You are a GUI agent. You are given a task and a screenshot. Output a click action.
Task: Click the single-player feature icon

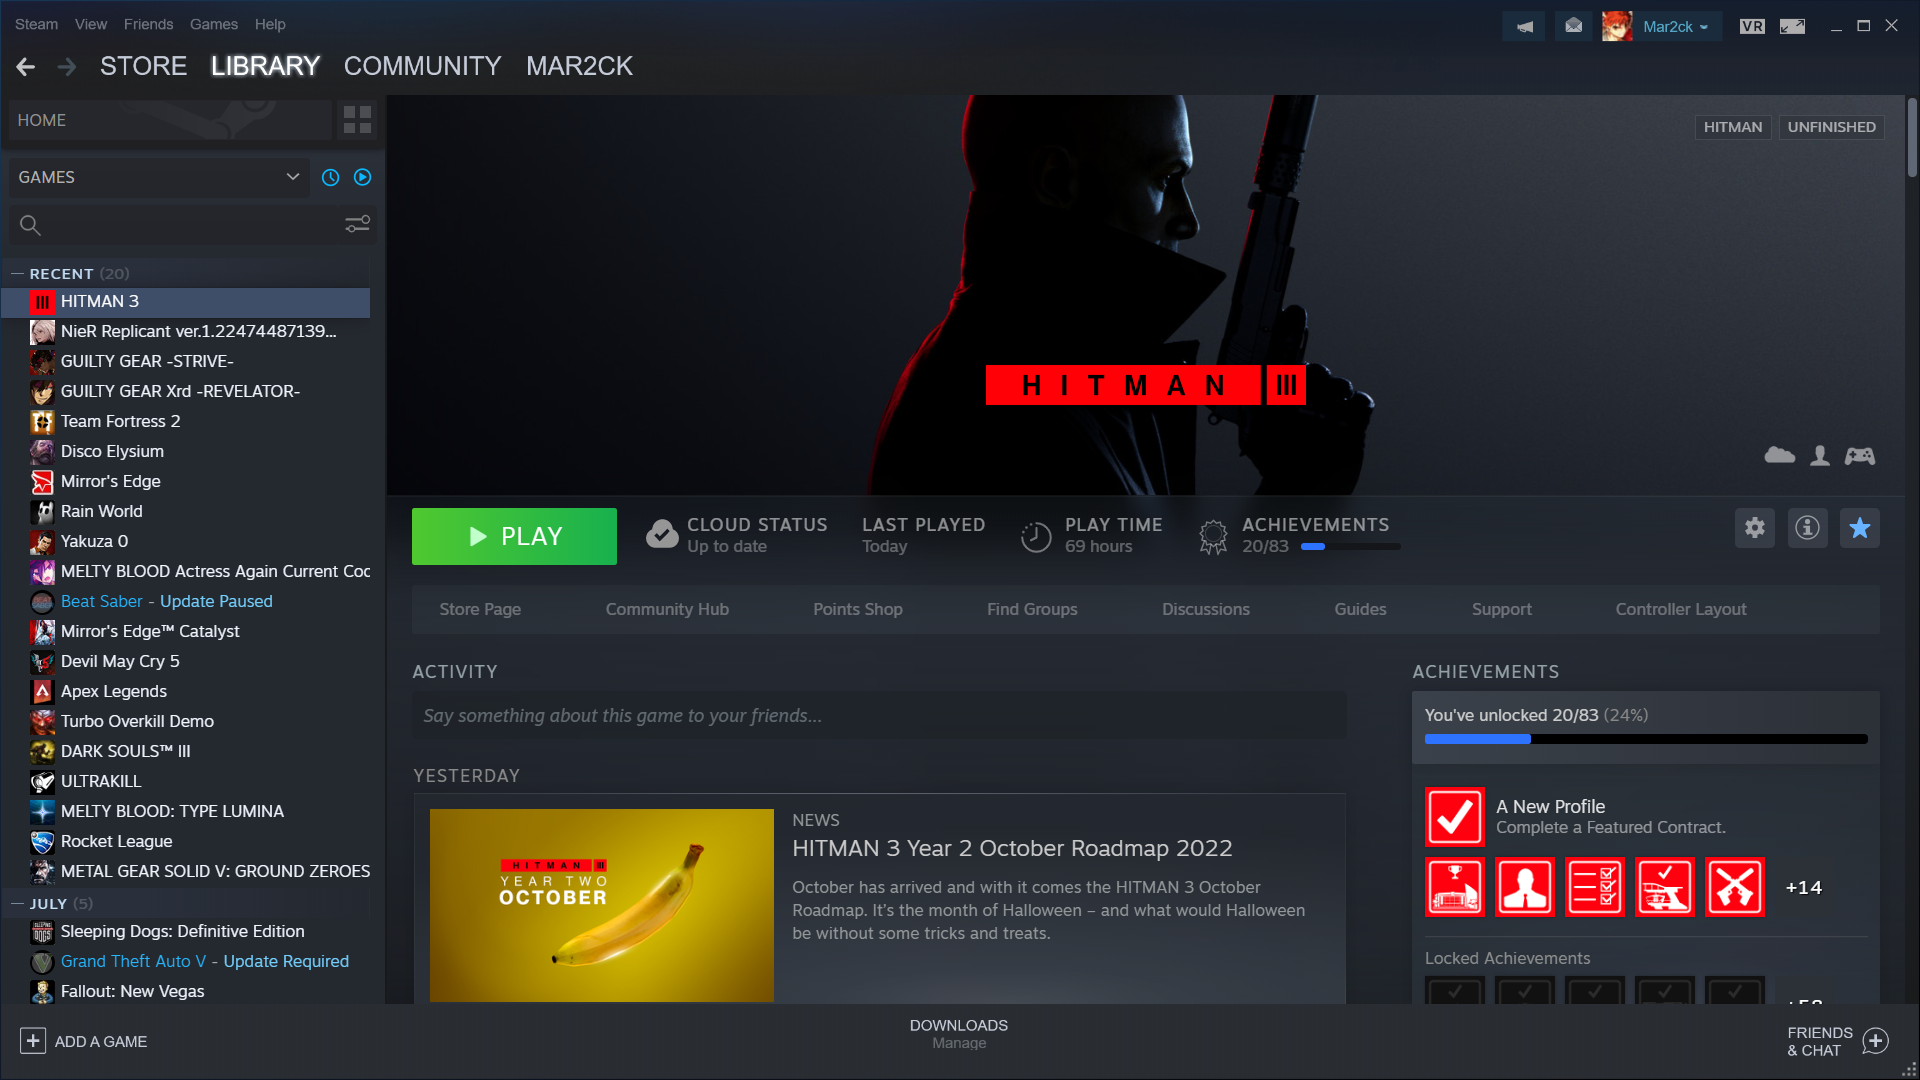1820,456
